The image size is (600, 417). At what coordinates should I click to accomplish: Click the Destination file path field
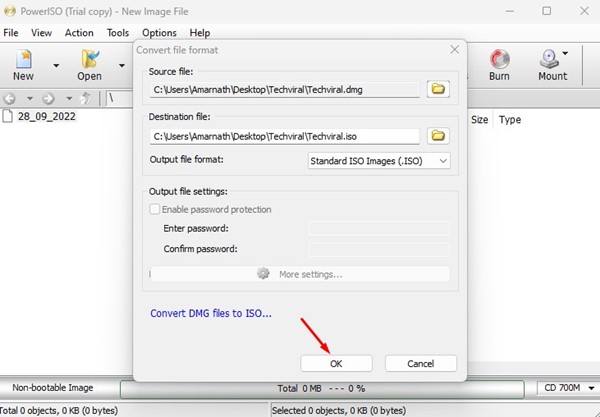285,137
